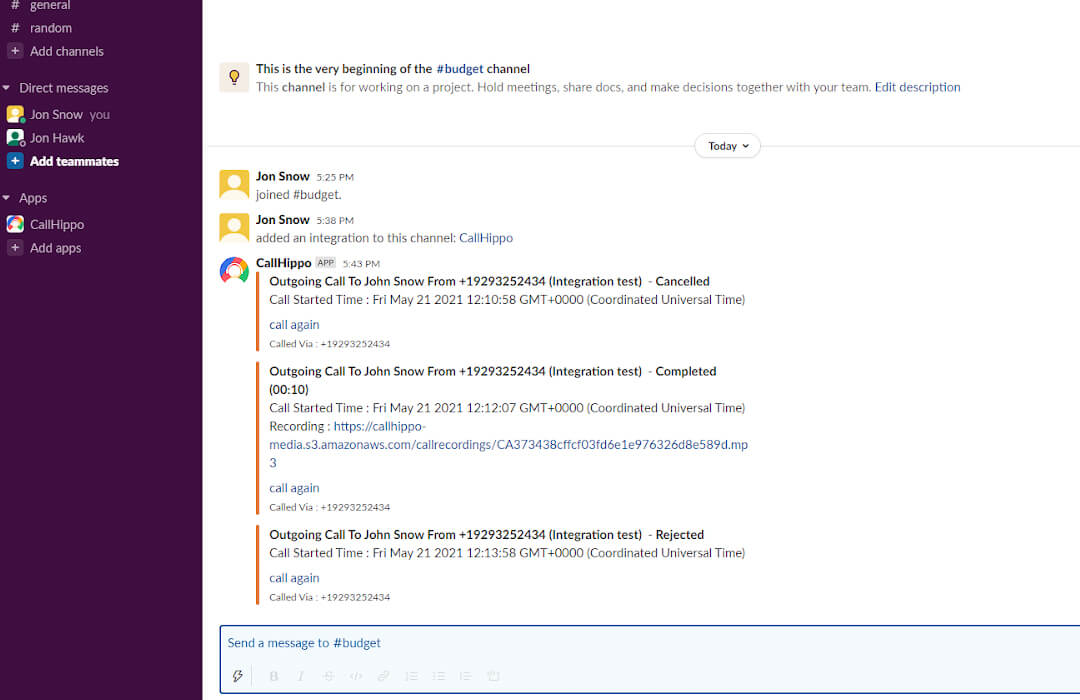Screen dimensions: 1080x700
Task: Click the Completed outgoing call title
Action: (x=492, y=380)
